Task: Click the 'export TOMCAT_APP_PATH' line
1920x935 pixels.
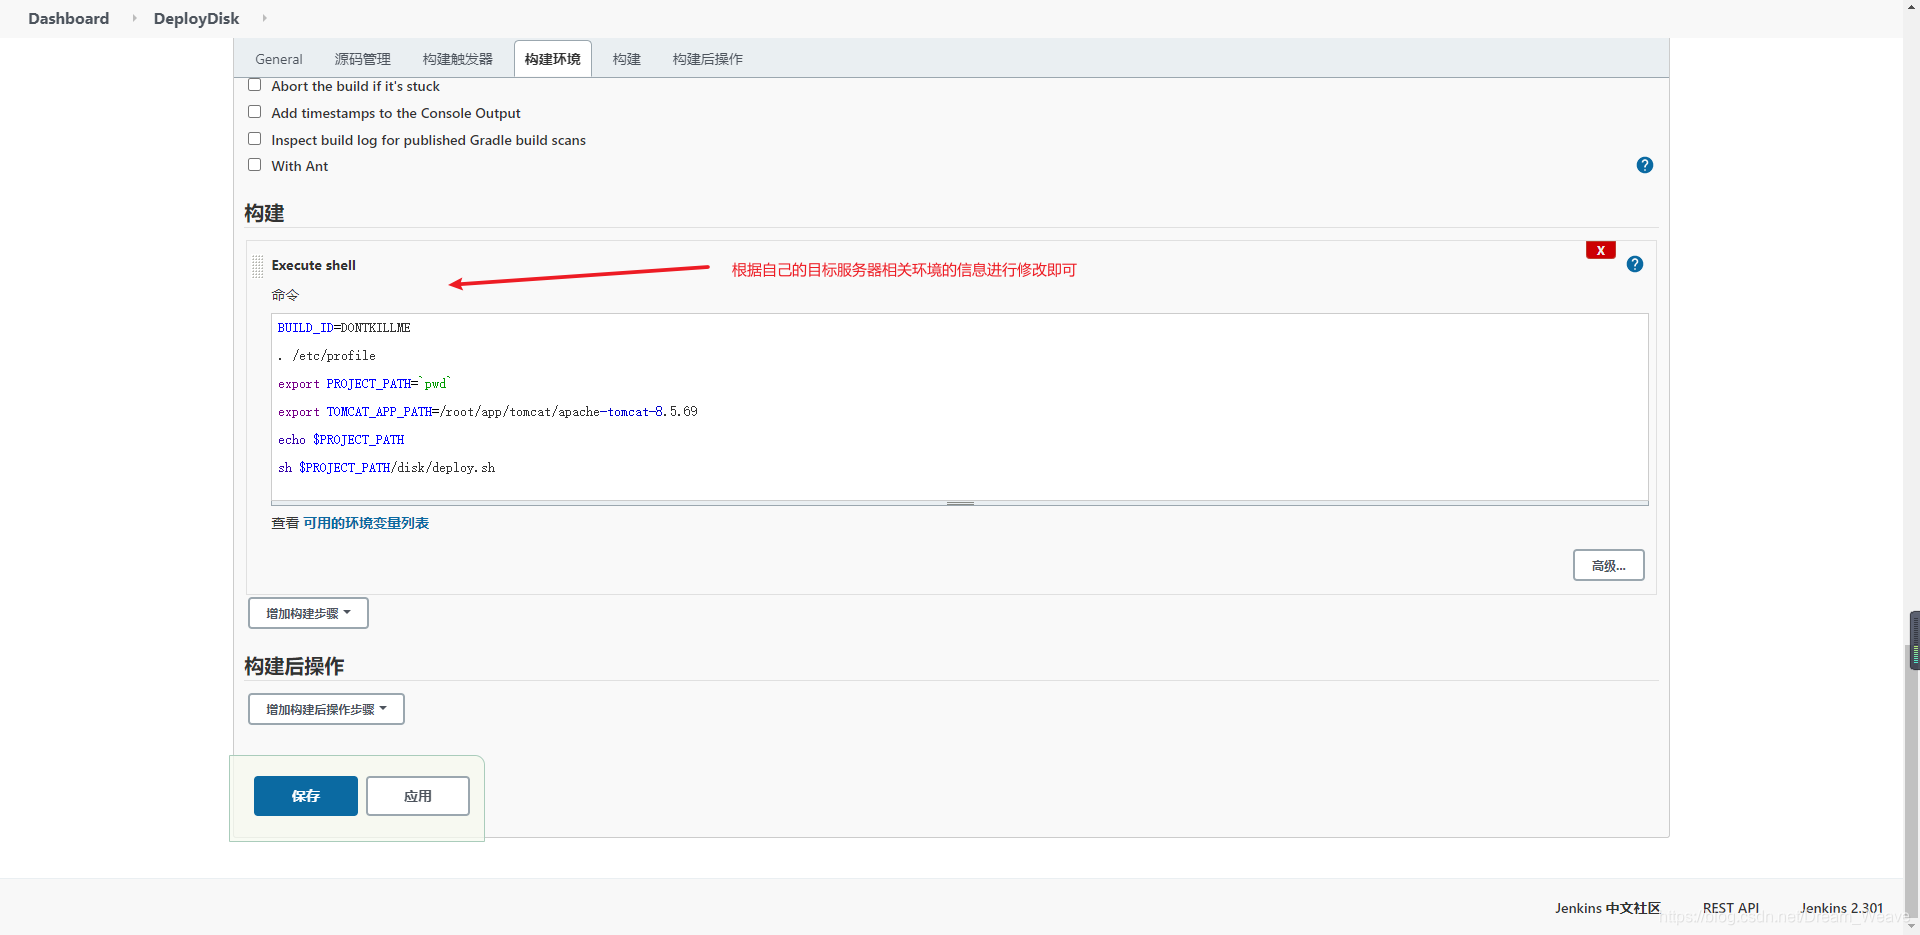Action: click(487, 411)
